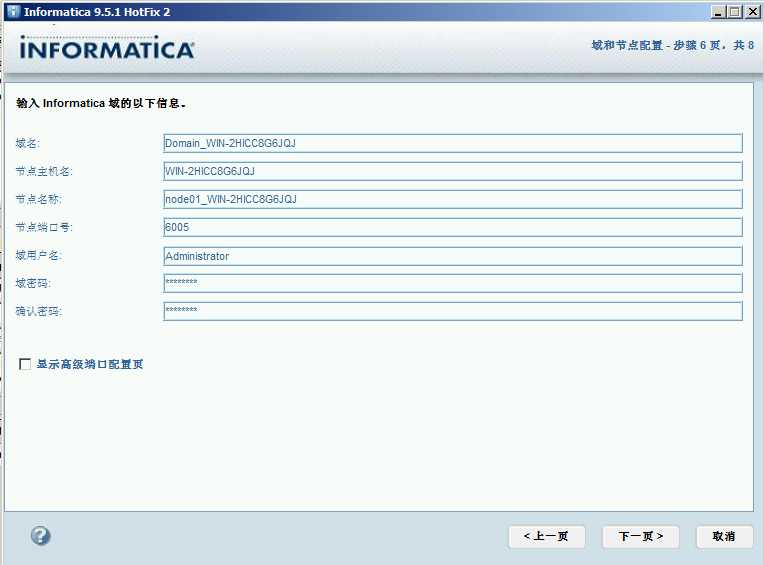Cancel installation with the 取消 button
The image size is (764, 565).
tap(724, 536)
